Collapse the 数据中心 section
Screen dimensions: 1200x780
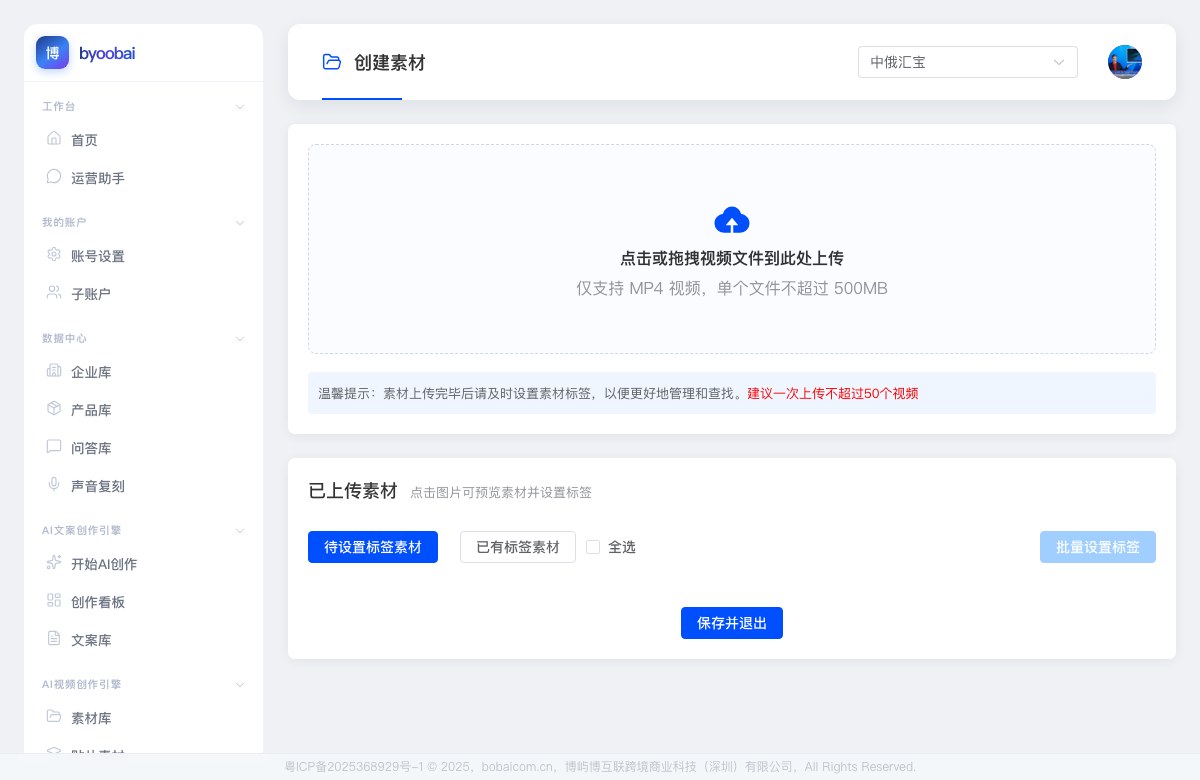coord(240,338)
